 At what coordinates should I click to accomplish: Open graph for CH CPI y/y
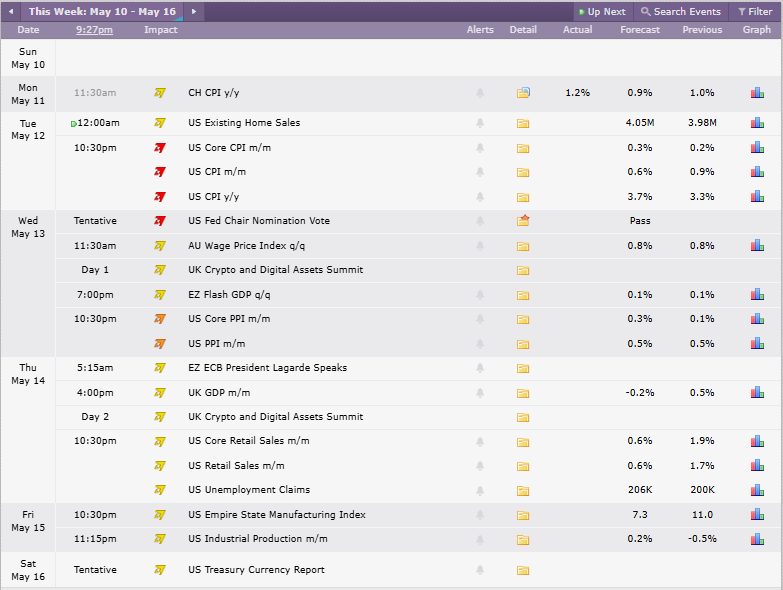click(757, 93)
